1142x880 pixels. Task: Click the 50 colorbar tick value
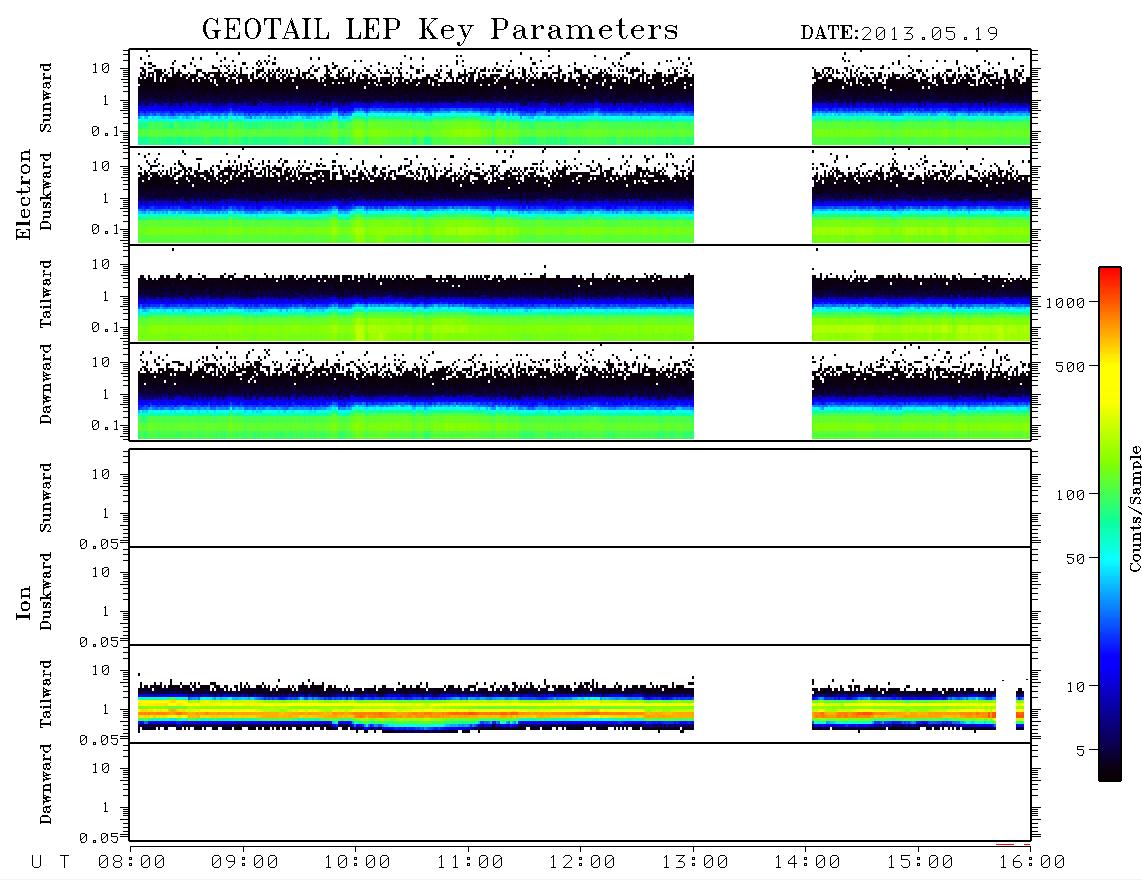tap(1075, 559)
